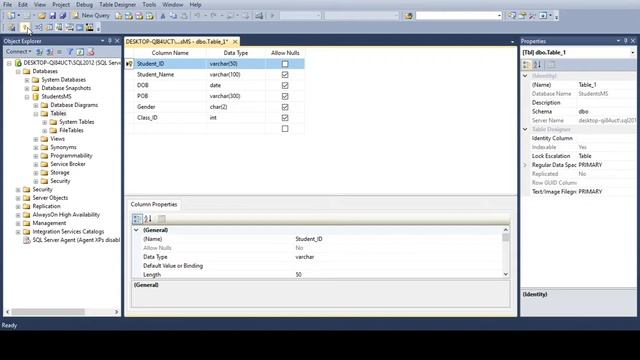Select the Replication folder in Object Explorer
This screenshot has height=360, width=640.
click(46, 206)
